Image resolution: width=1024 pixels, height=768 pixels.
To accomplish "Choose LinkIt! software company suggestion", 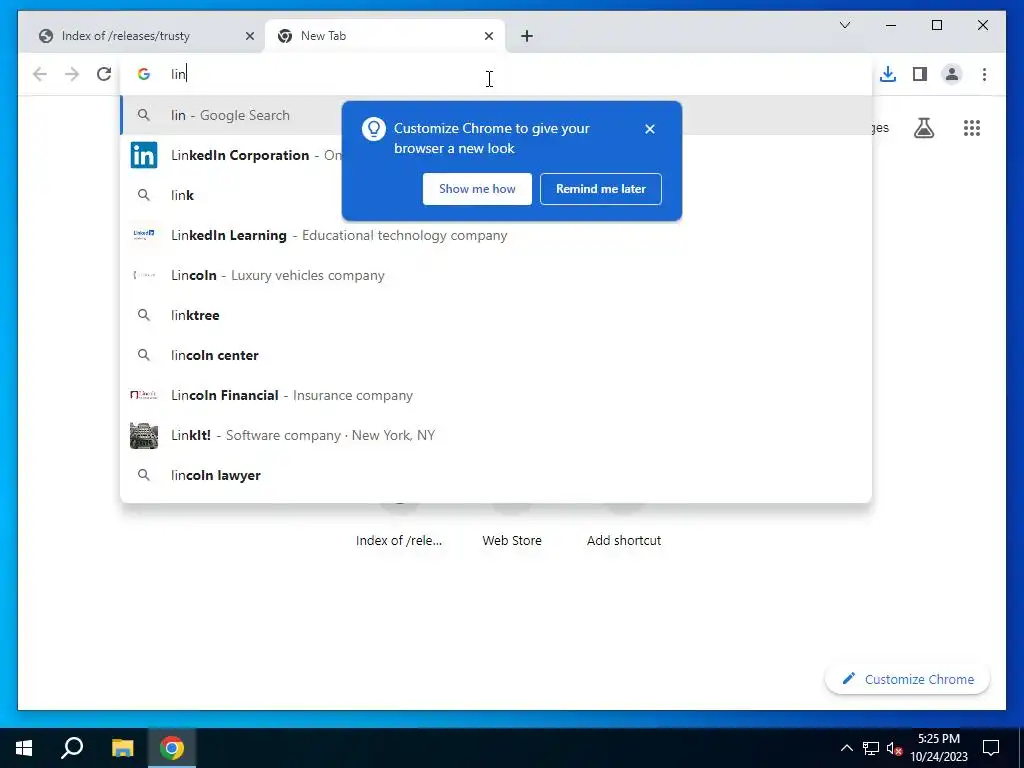I will 496,435.
